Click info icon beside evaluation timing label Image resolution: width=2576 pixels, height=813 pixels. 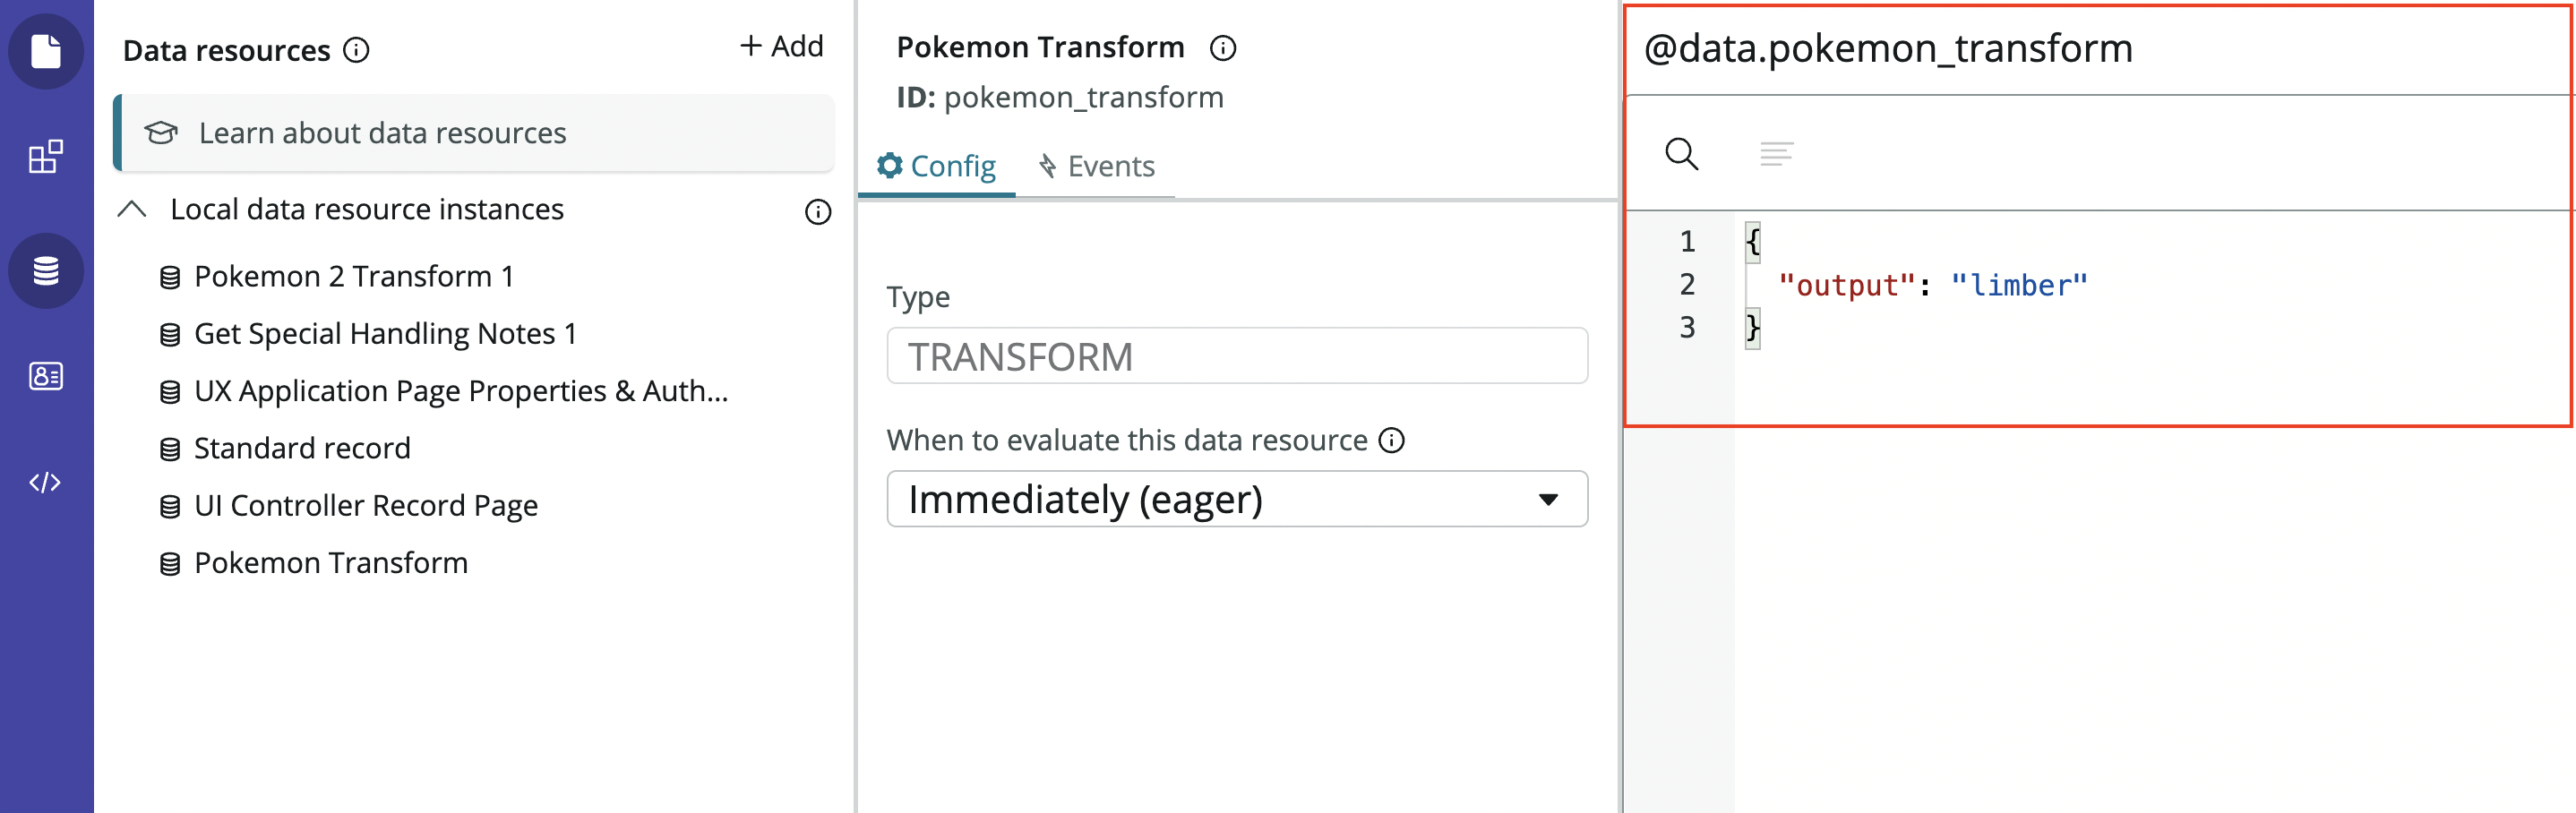[1391, 440]
